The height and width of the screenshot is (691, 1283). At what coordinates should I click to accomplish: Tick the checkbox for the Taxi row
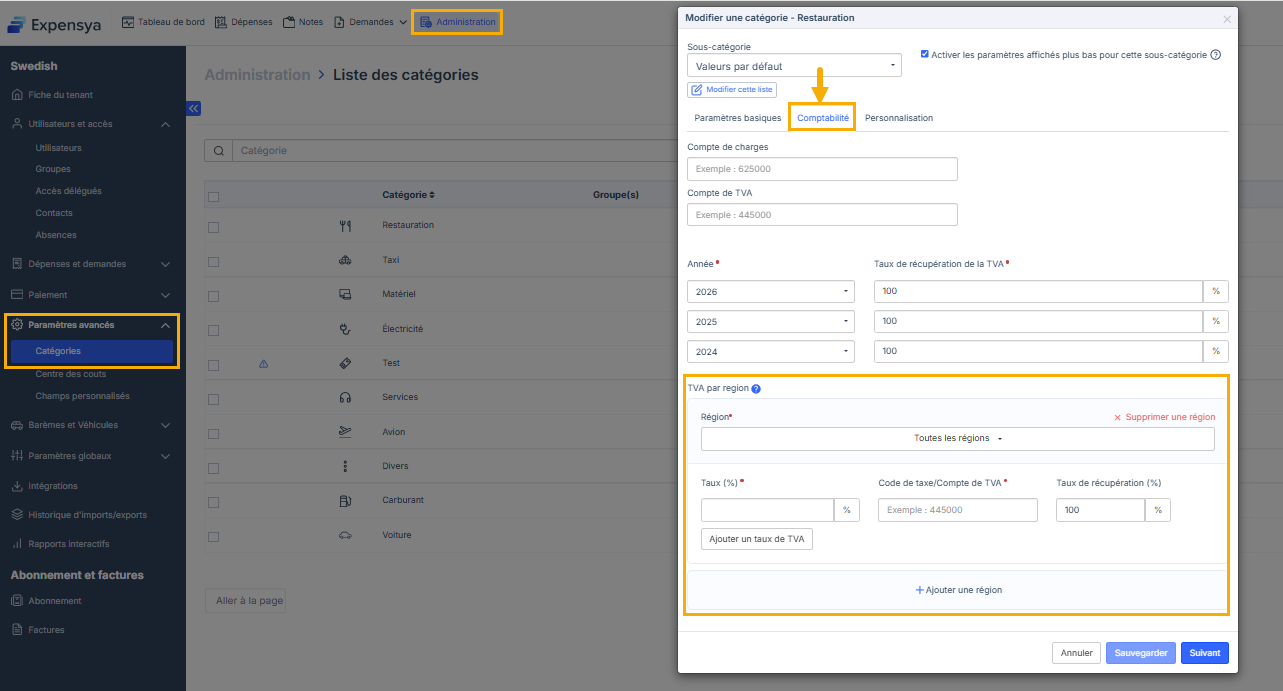tap(213, 261)
